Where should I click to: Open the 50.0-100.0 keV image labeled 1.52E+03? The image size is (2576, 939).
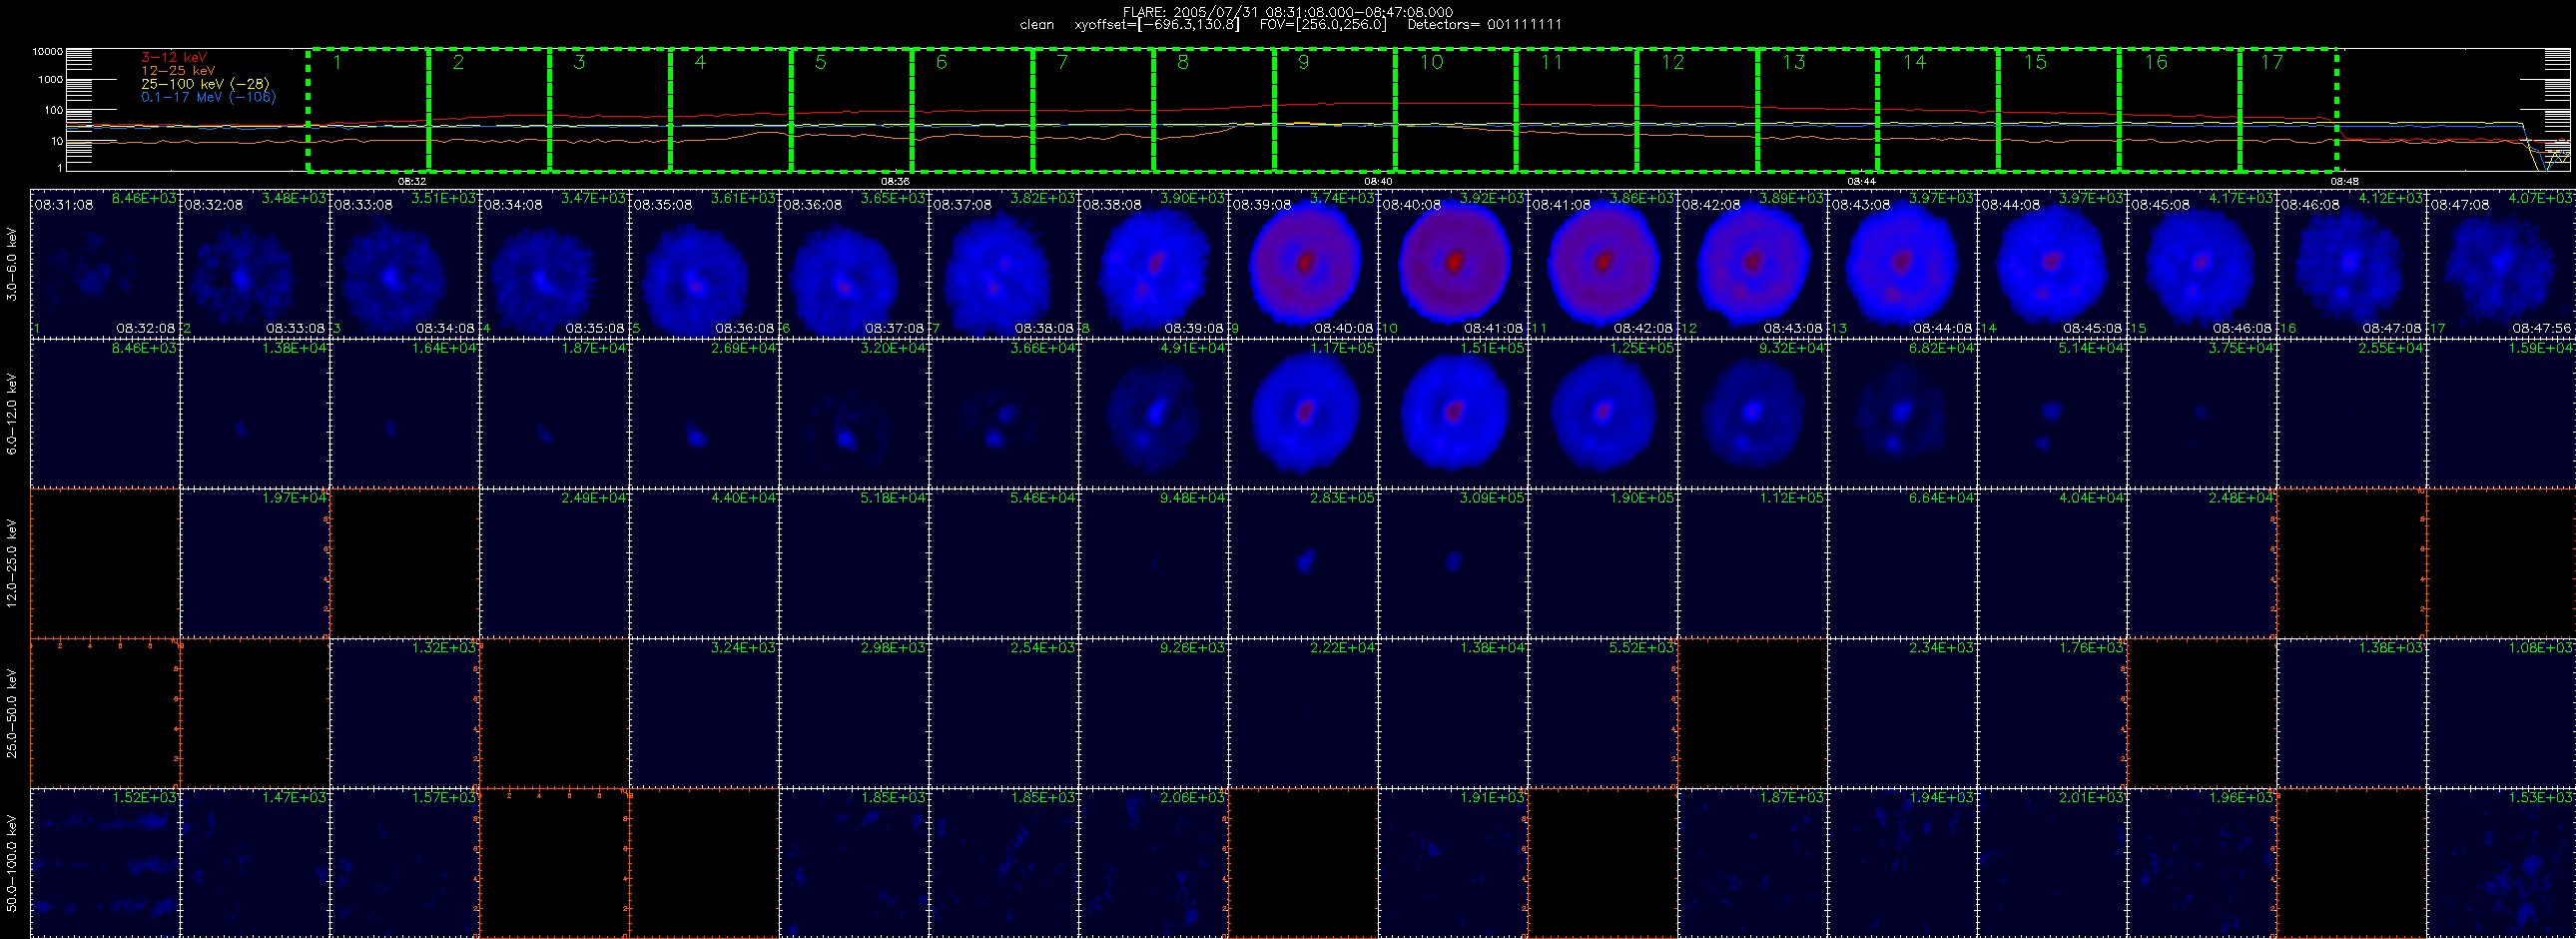click(x=105, y=863)
